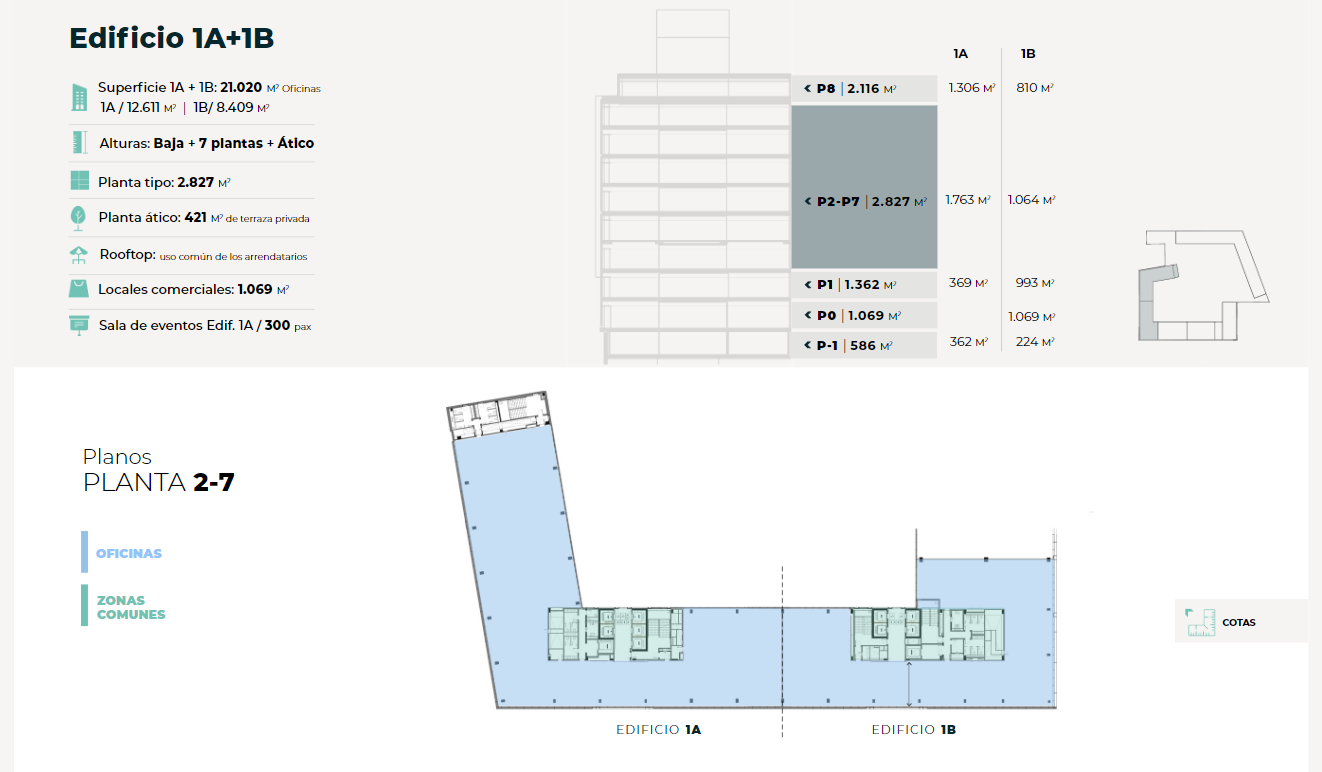1322x772 pixels.
Task: Click the 1.064 M² value for P2-P7
Action: coord(1032,200)
